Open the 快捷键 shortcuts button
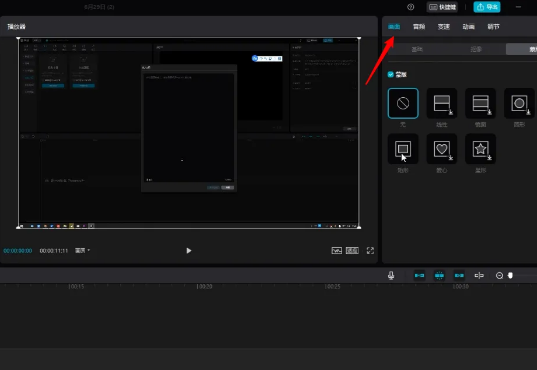The width and height of the screenshot is (537, 370). tap(442, 7)
